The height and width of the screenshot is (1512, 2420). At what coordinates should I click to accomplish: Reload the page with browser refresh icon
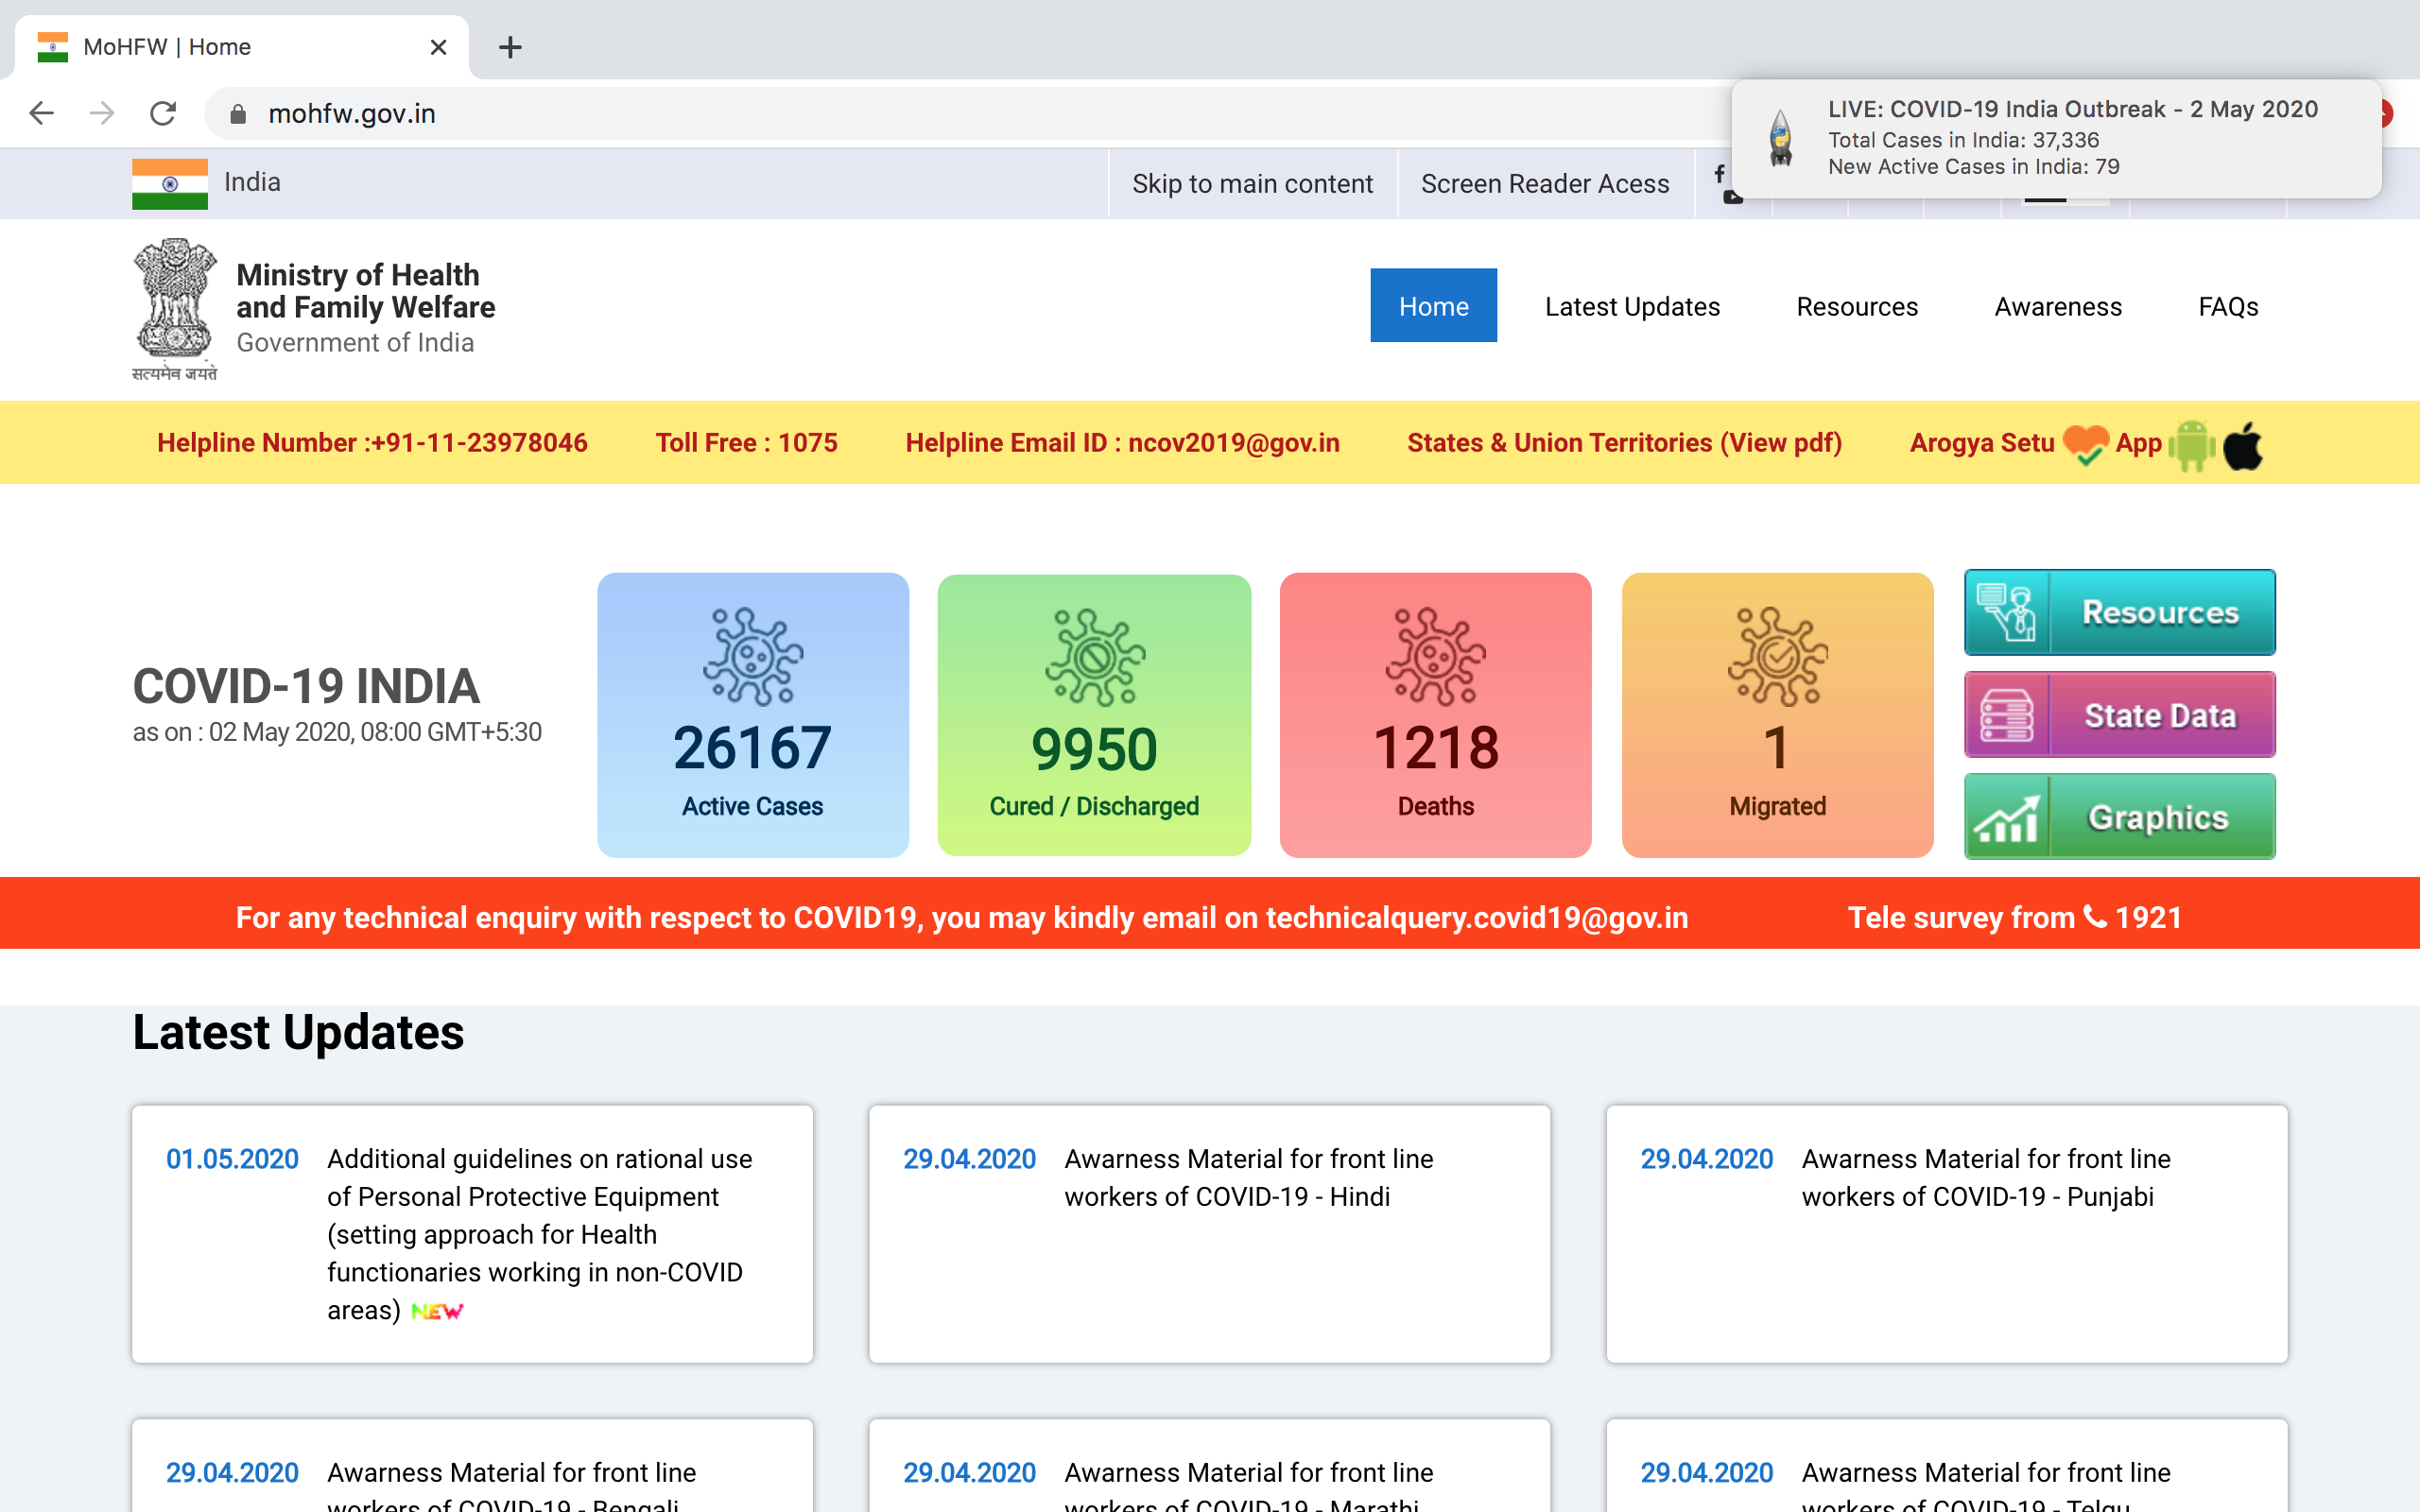coord(163,113)
